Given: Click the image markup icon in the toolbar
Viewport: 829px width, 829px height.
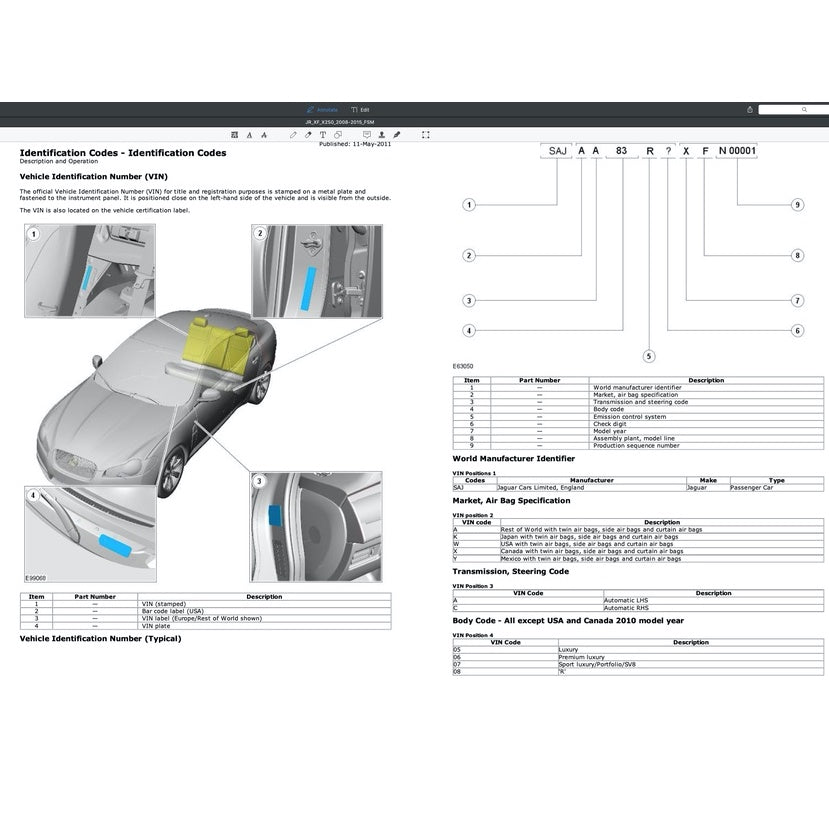Looking at the screenshot, I should 233,135.
